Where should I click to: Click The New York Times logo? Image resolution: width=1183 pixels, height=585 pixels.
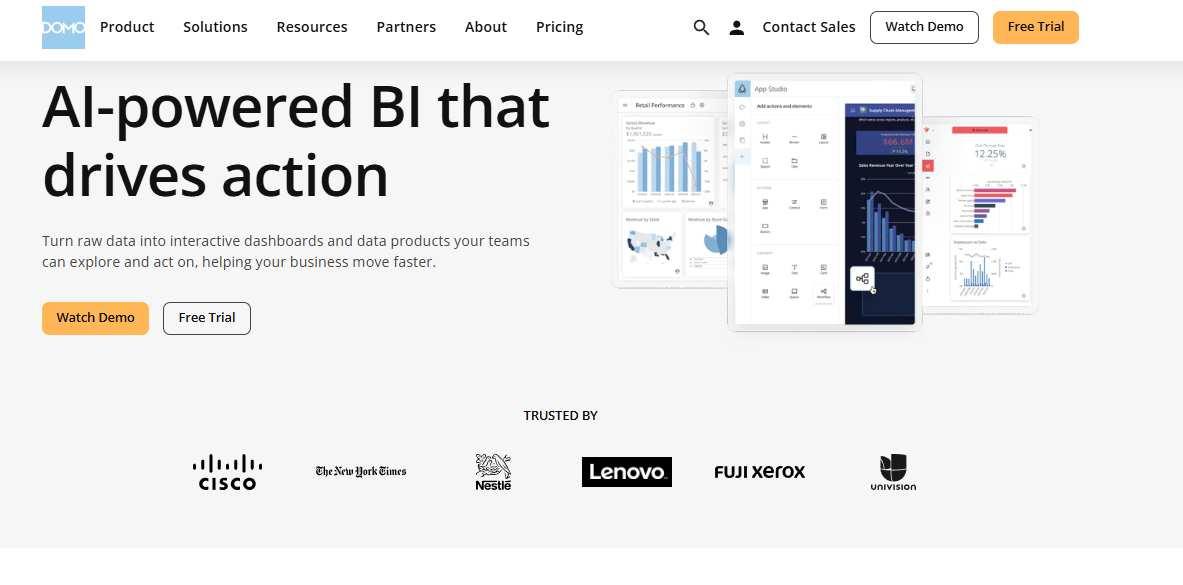tap(361, 471)
